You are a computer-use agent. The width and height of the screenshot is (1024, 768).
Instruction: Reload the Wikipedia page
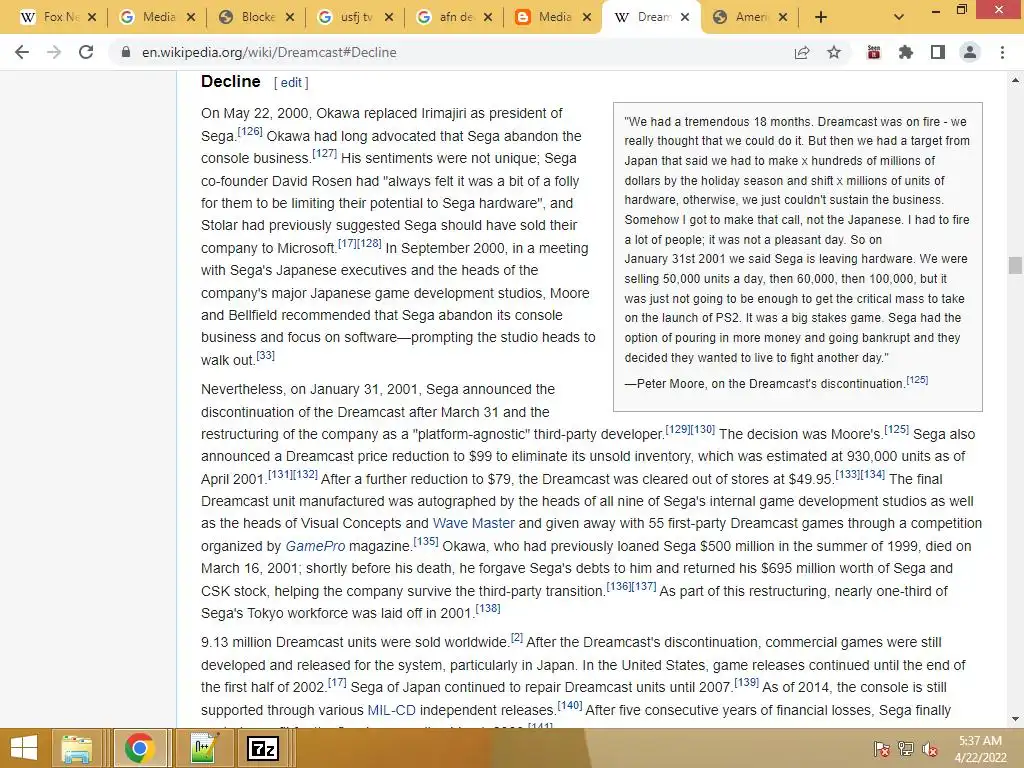point(86,52)
